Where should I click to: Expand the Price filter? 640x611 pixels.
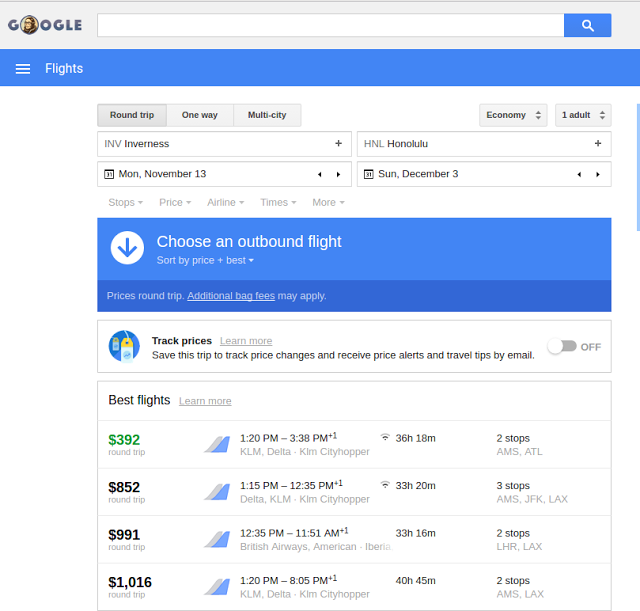coord(175,202)
